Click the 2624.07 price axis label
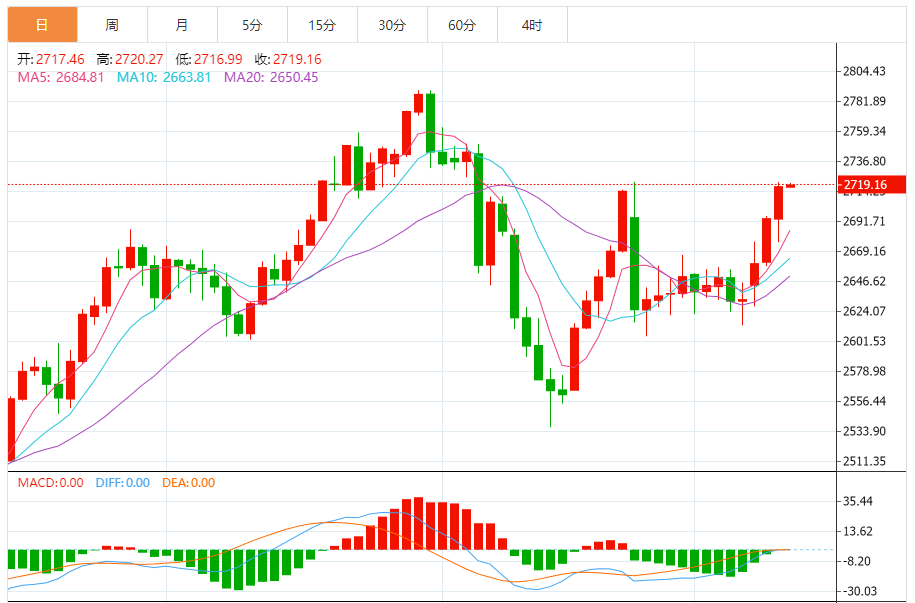The image size is (915, 603). 864,311
